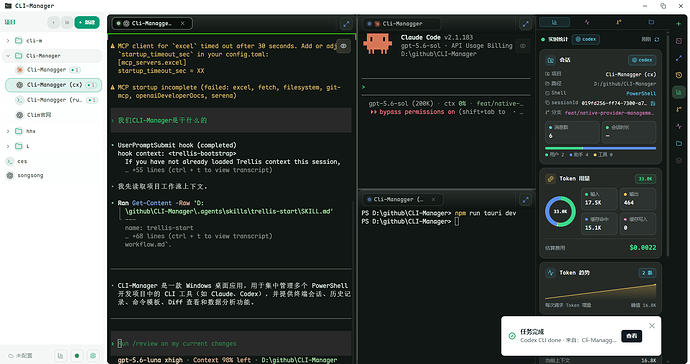The width and height of the screenshot is (690, 364).
Task: Open the statistics icon at sidebar bottom
Action: click(x=61, y=356)
